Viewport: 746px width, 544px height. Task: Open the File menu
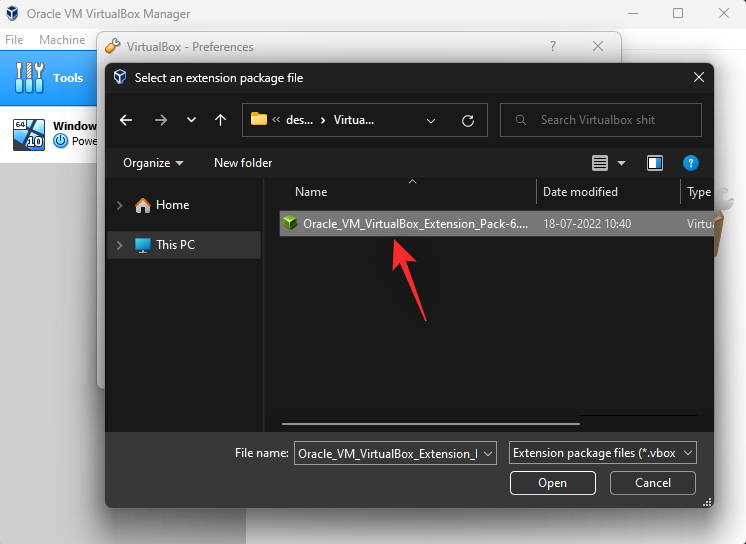(14, 40)
